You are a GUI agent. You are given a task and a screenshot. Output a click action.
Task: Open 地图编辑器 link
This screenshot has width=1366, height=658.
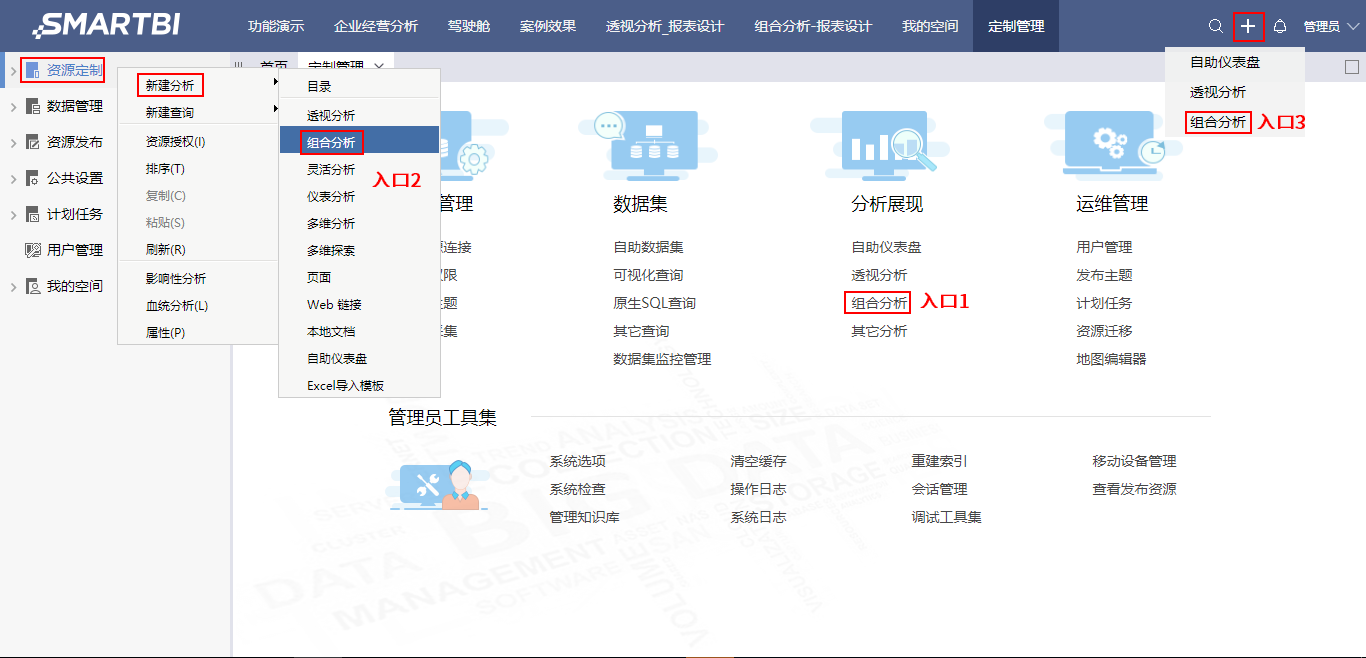(1112, 359)
